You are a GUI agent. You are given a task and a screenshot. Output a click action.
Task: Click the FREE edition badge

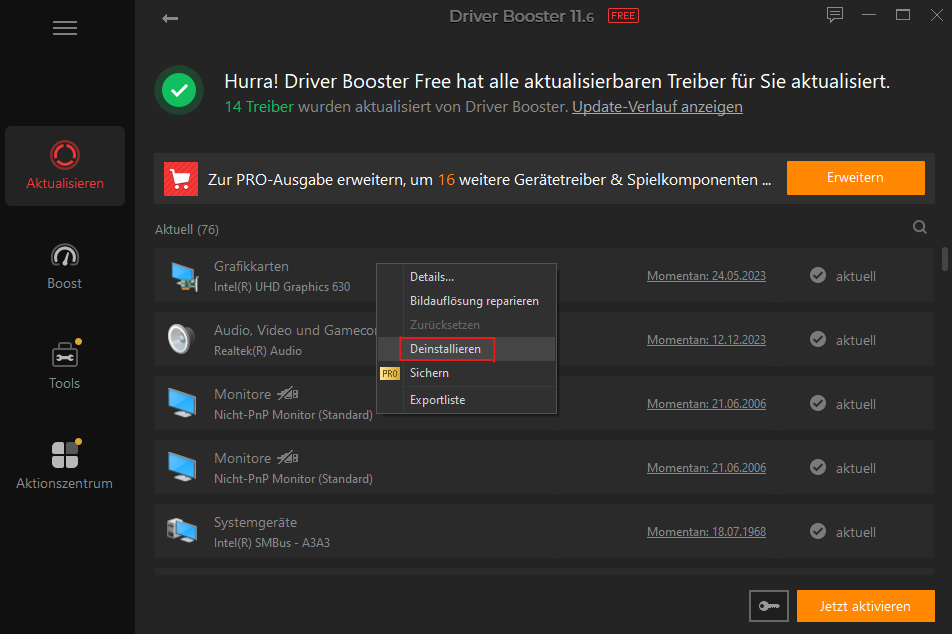tap(623, 16)
